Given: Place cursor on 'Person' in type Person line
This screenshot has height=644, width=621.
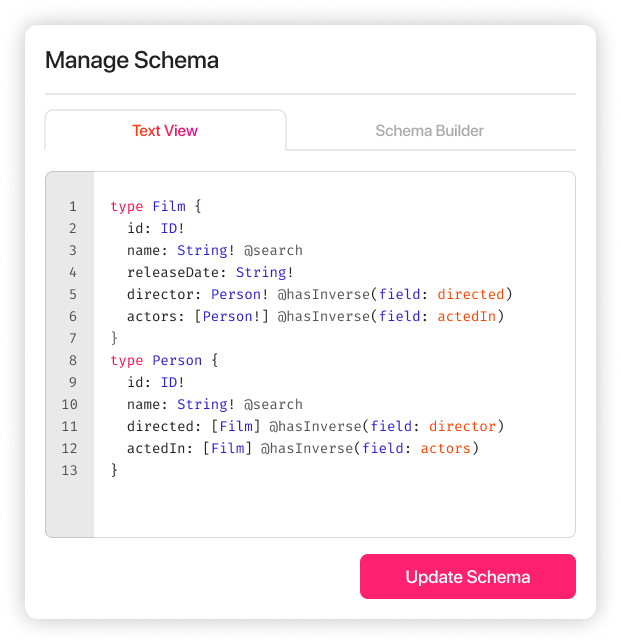Looking at the screenshot, I should click(x=177, y=360).
